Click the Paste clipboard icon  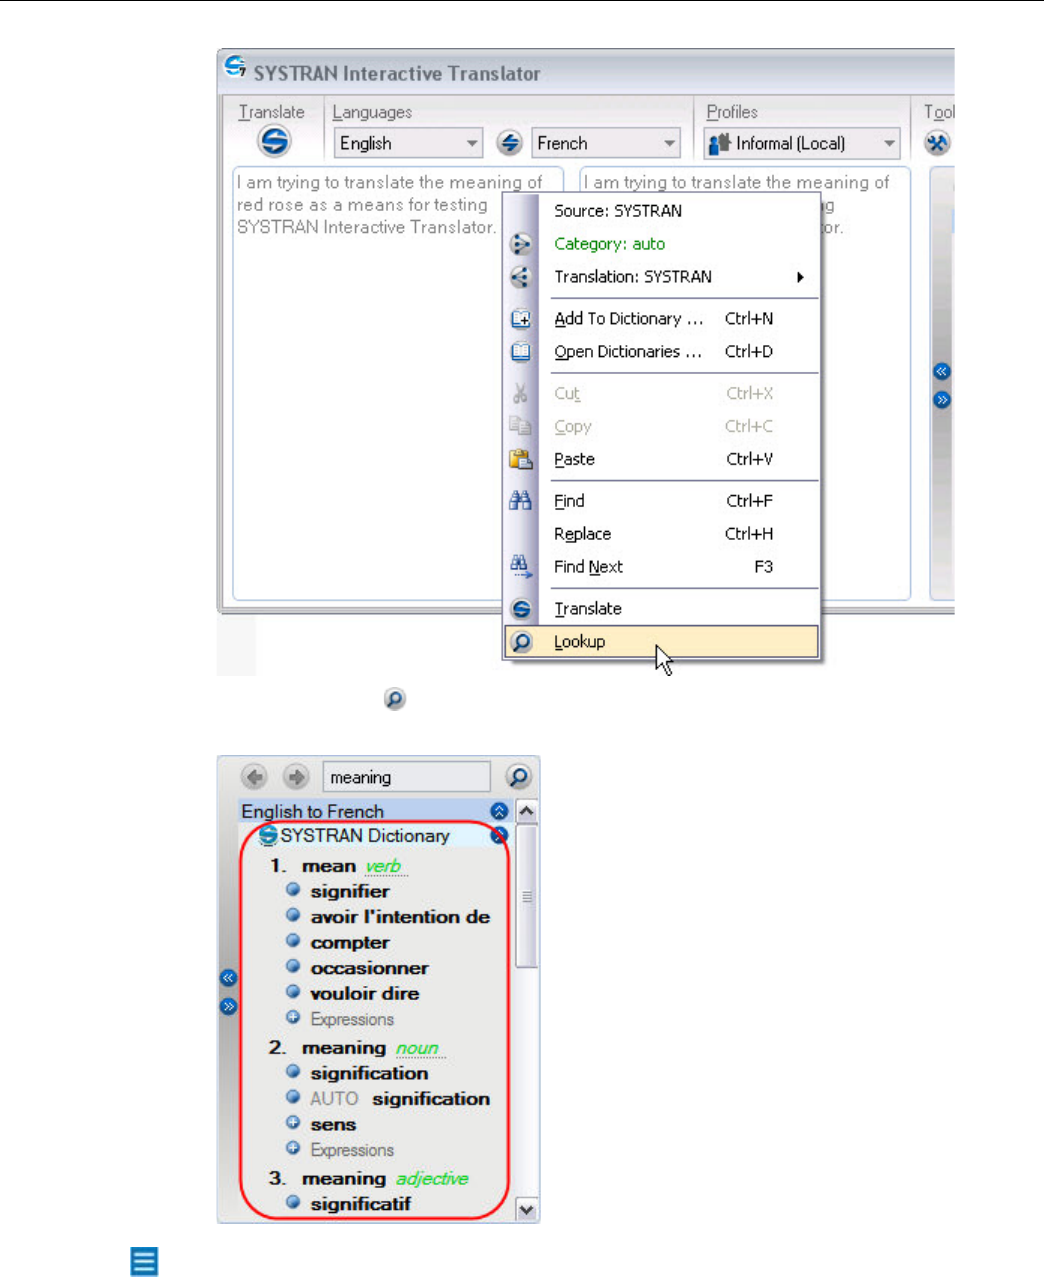click(x=521, y=459)
